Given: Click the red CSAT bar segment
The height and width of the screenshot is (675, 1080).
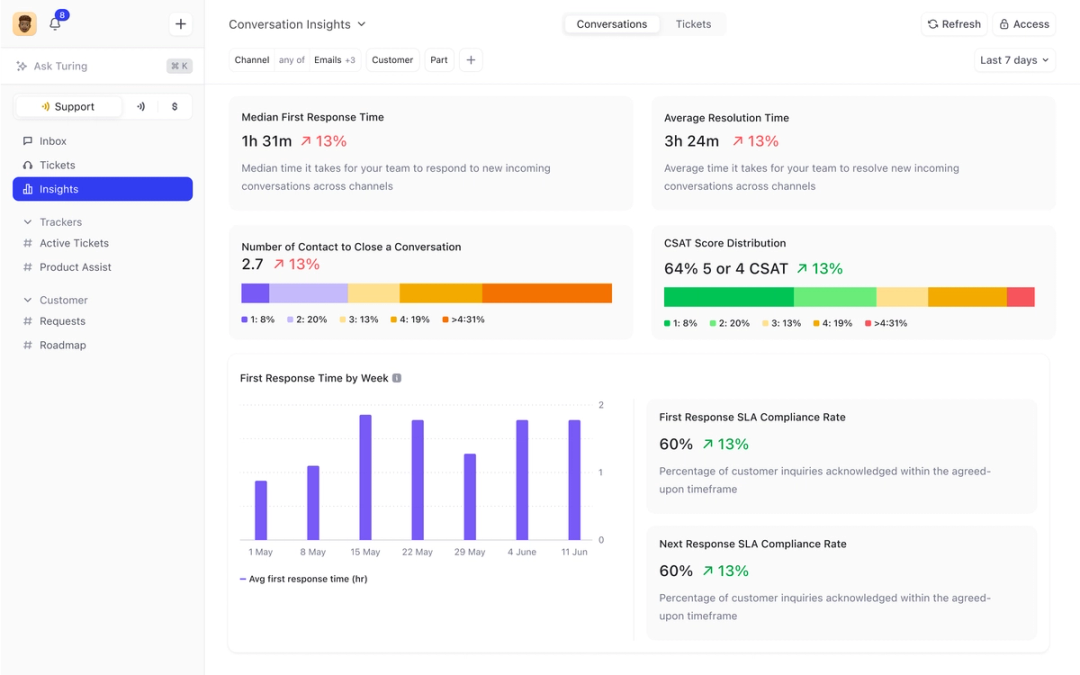Looking at the screenshot, I should click(x=1021, y=297).
